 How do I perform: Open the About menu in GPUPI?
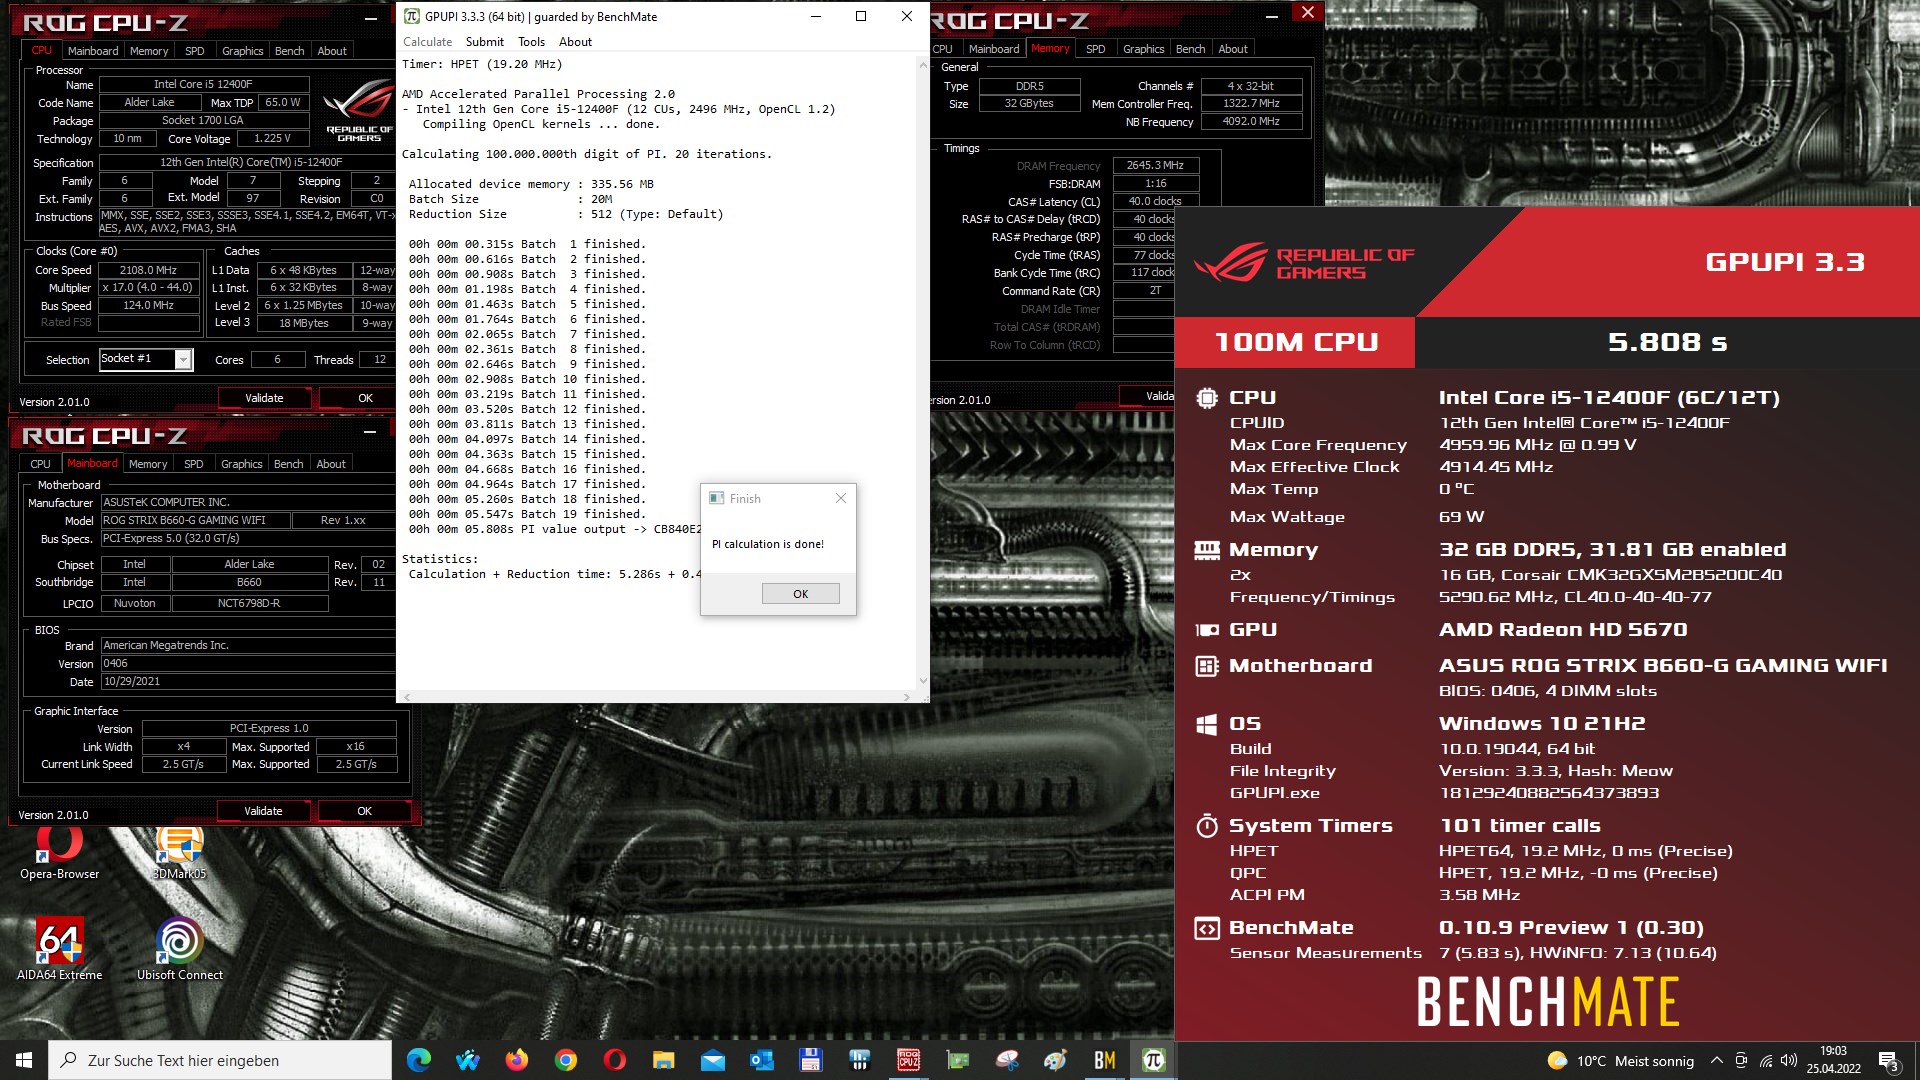(575, 42)
